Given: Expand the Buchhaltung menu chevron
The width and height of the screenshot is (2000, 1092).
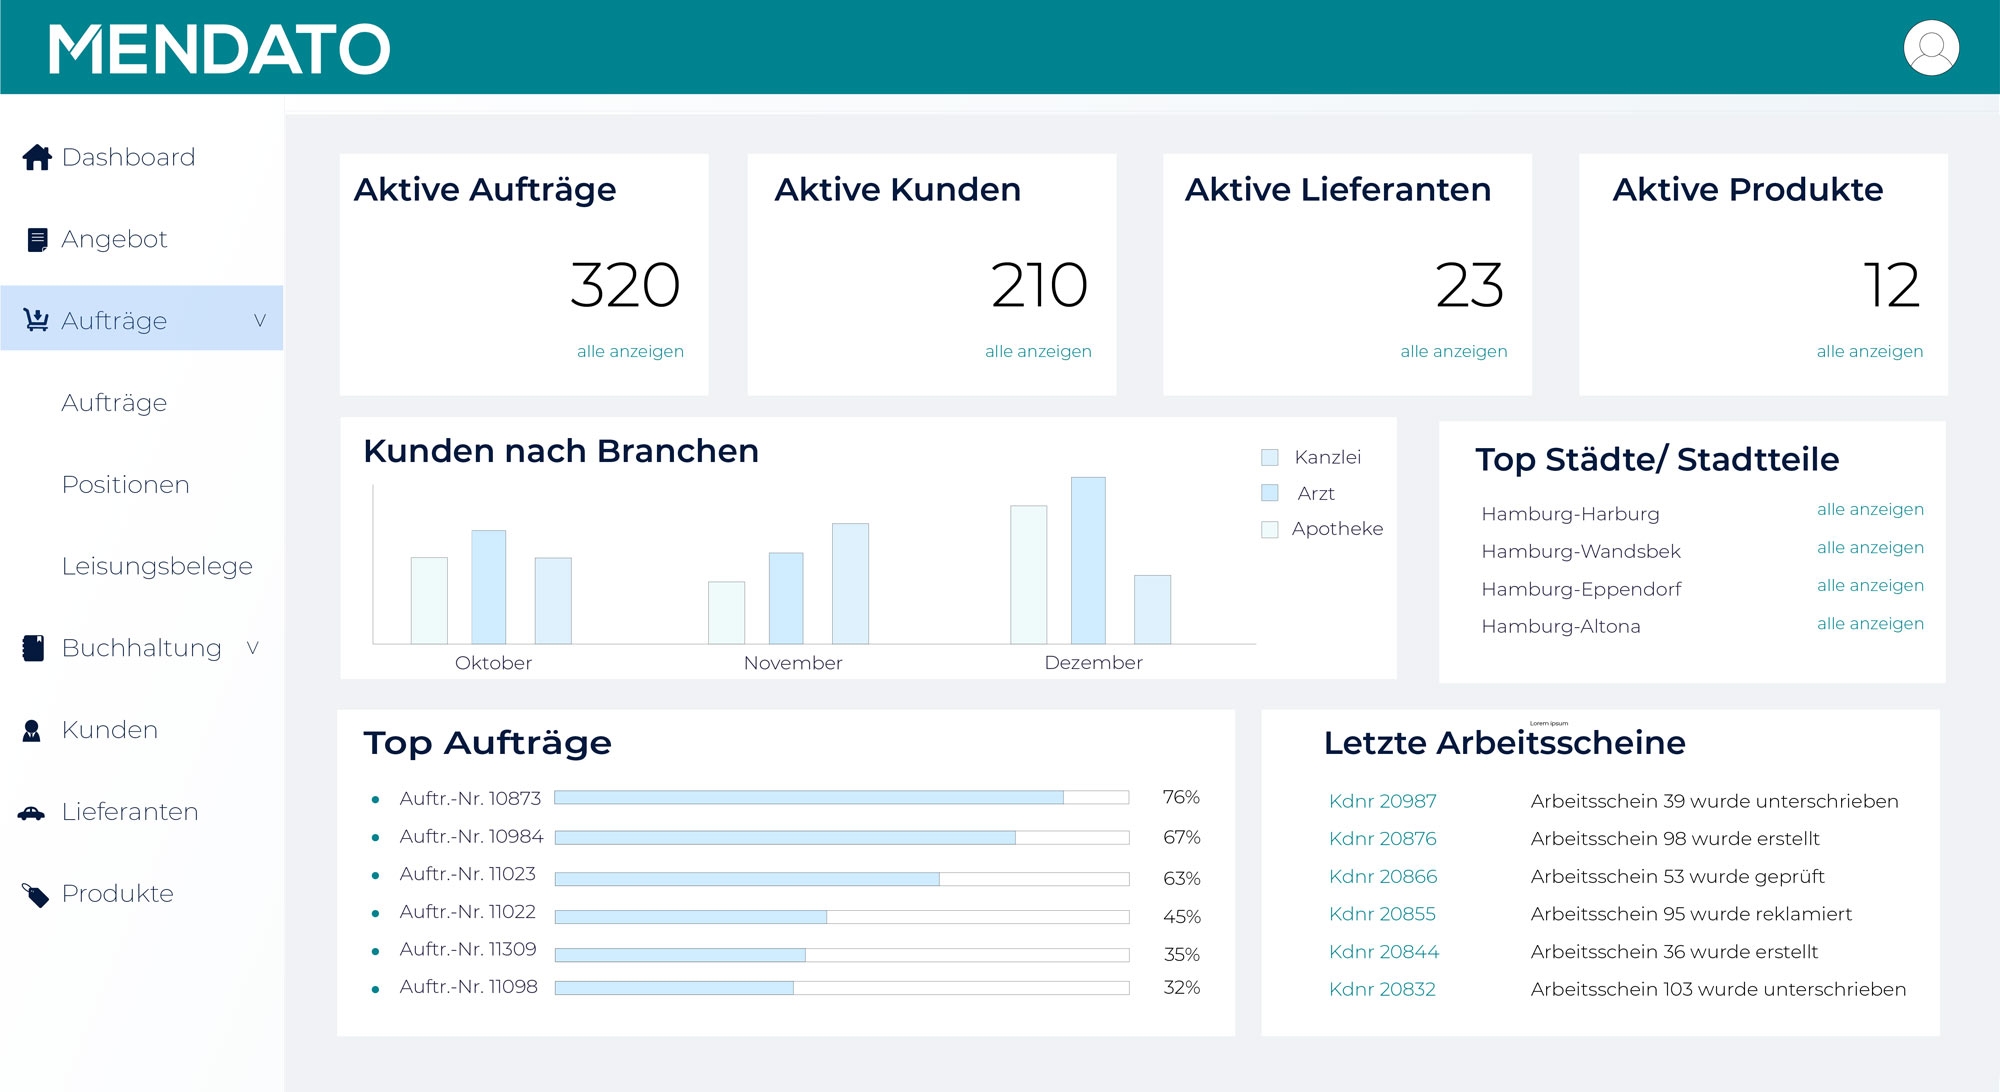Looking at the screenshot, I should click(252, 648).
